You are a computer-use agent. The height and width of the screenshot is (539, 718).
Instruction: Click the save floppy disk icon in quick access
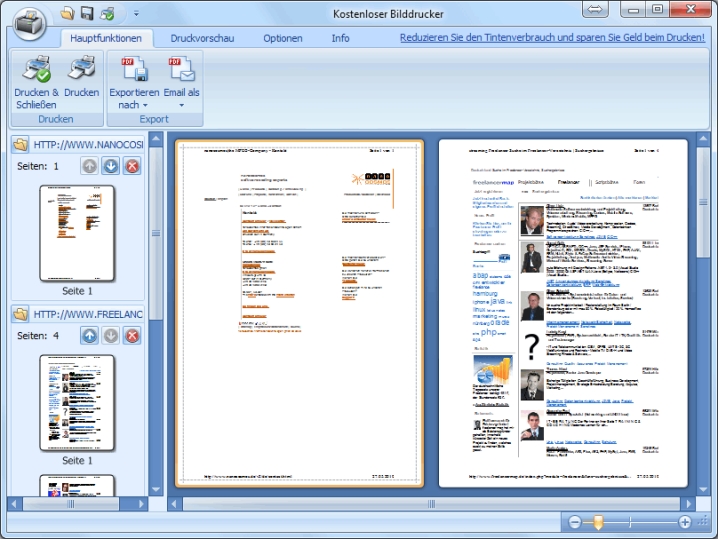click(x=87, y=13)
